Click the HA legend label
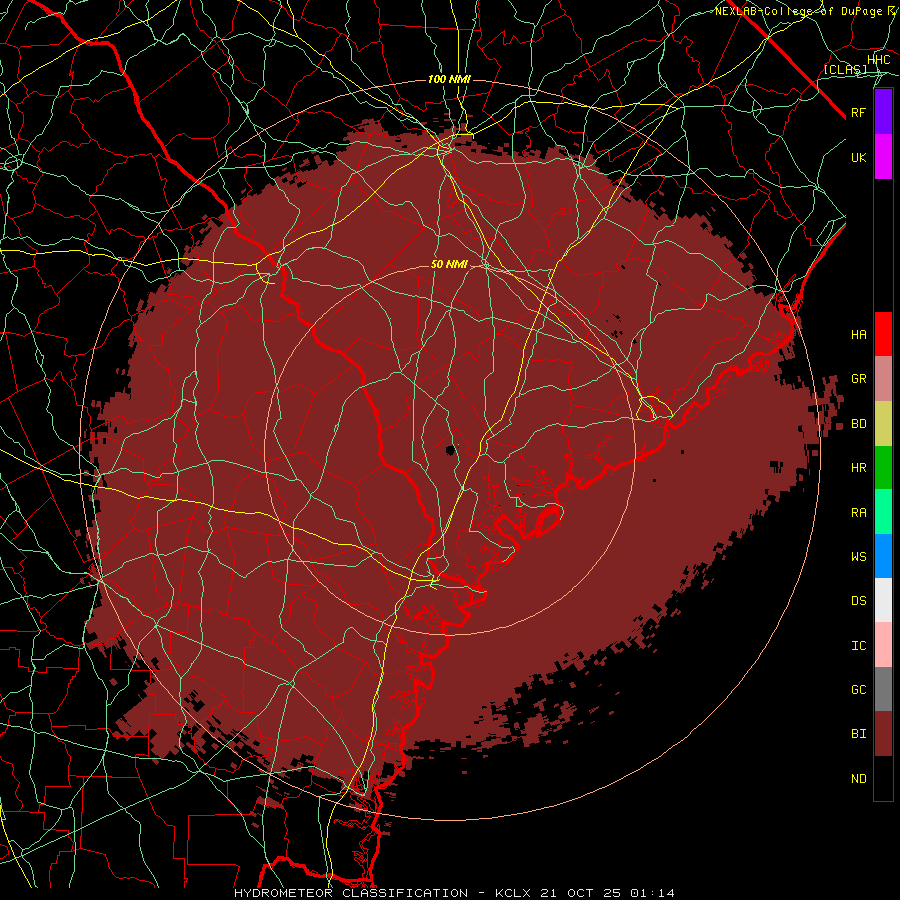Image resolution: width=900 pixels, height=900 pixels. [858, 334]
